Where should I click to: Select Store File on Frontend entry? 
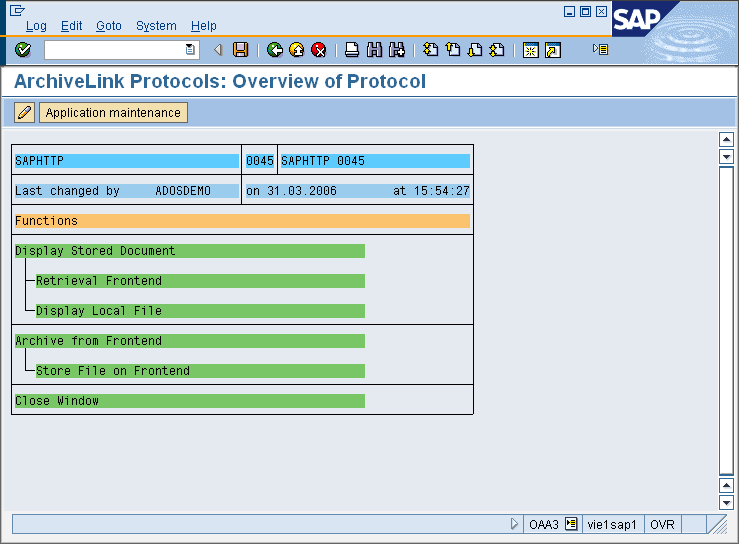112,371
